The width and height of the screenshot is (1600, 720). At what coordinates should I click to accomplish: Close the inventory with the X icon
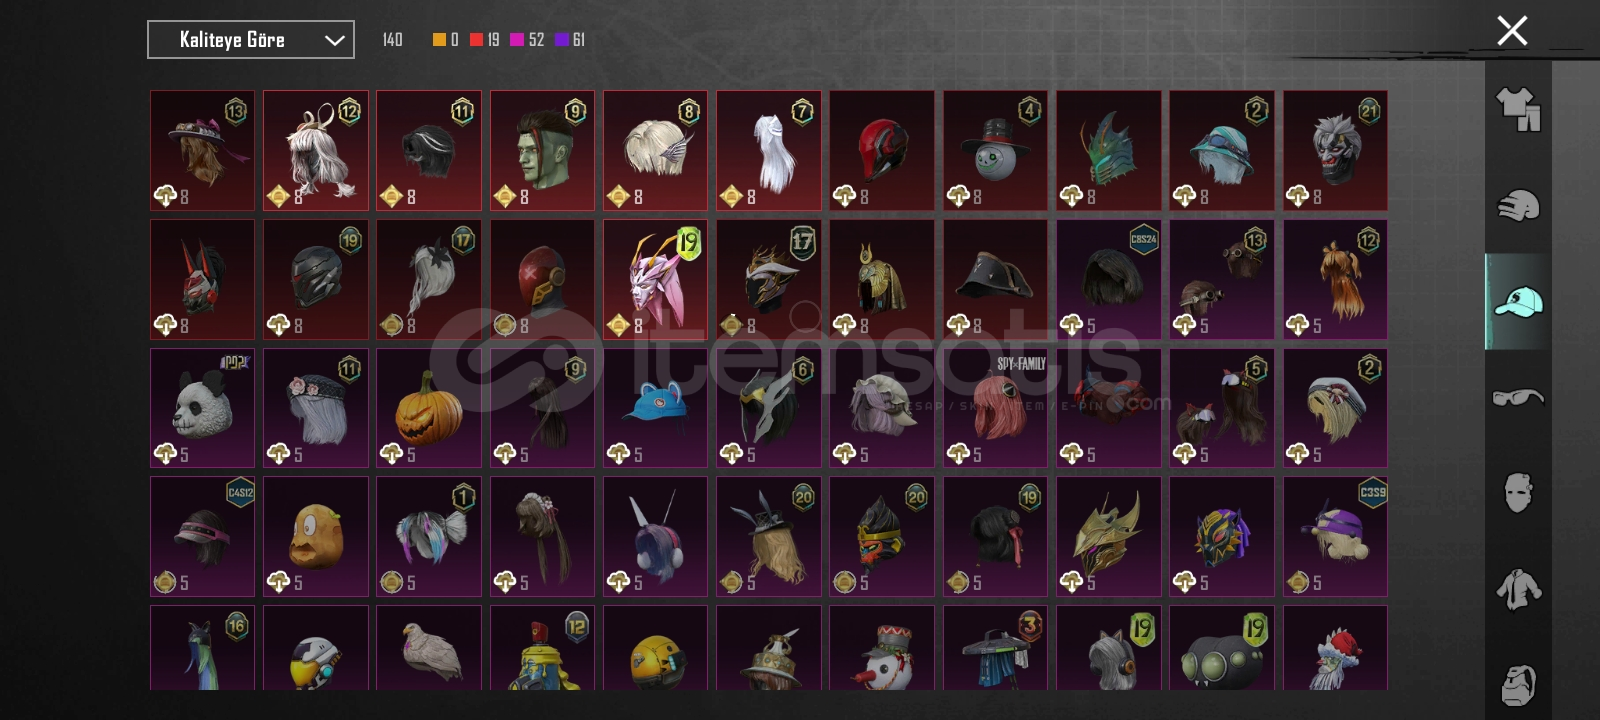1512,31
